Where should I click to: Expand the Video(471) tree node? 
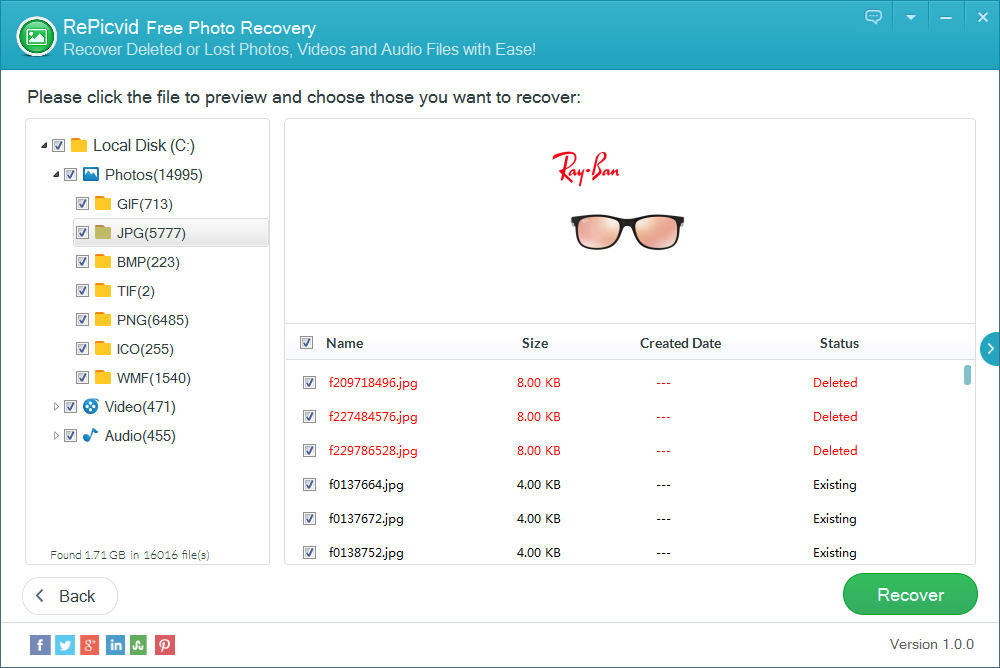tap(57, 406)
